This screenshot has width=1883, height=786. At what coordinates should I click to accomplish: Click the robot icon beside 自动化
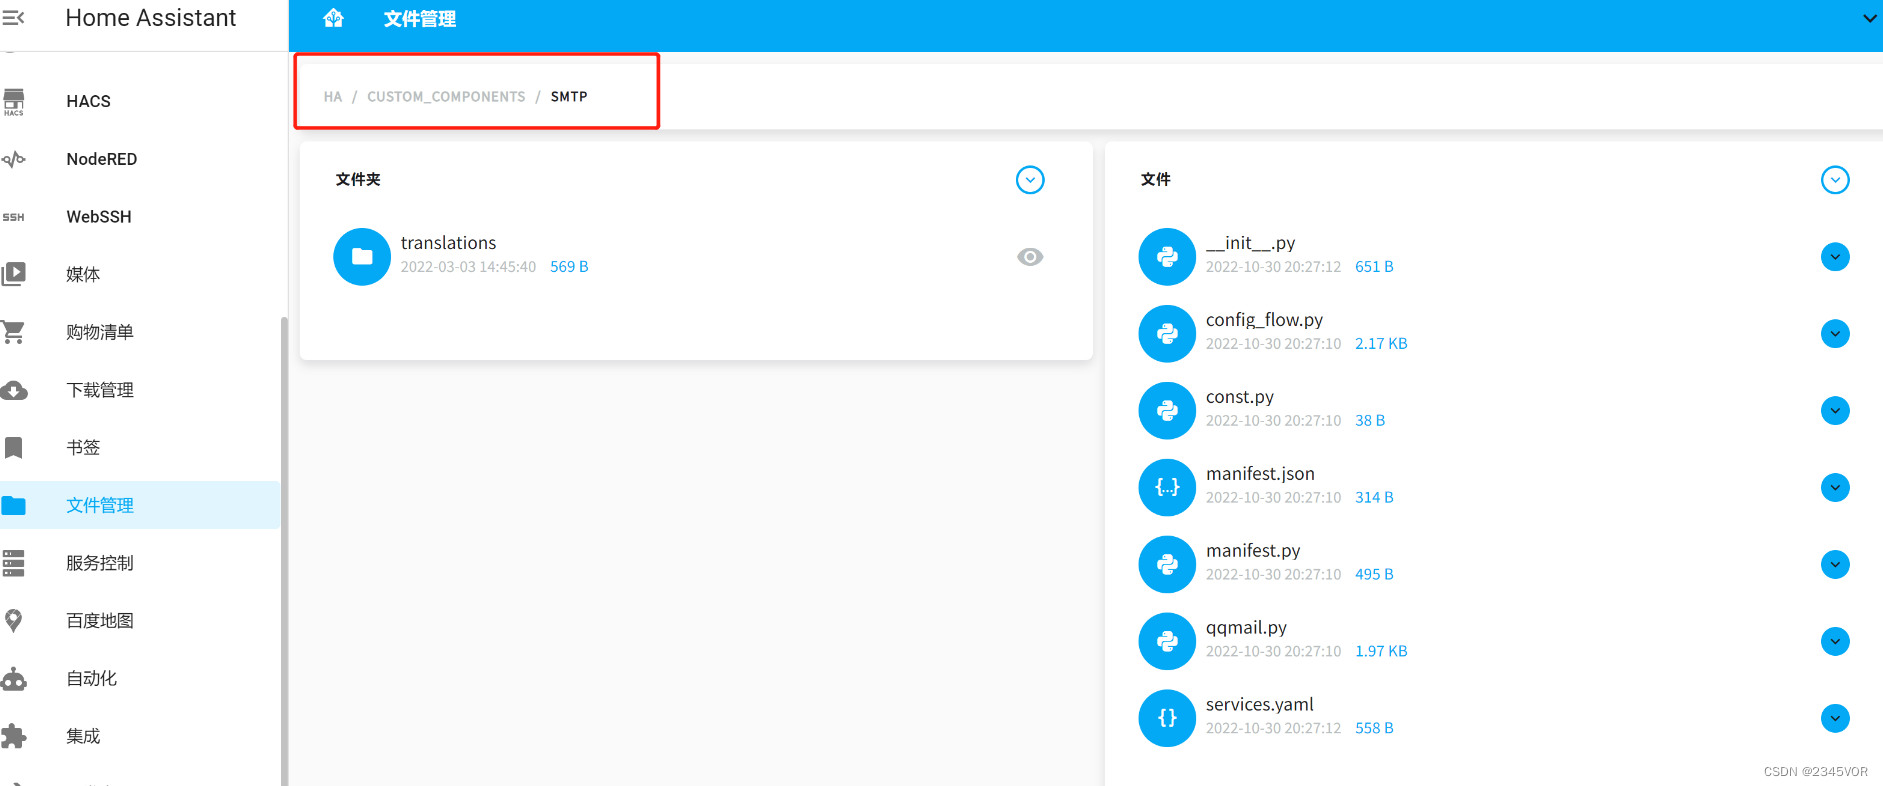pos(14,679)
